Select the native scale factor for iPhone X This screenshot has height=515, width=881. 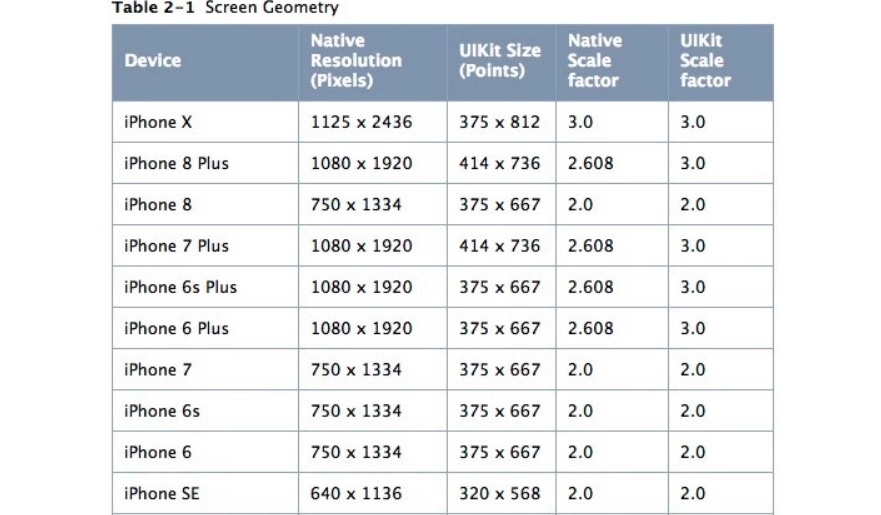(581, 122)
